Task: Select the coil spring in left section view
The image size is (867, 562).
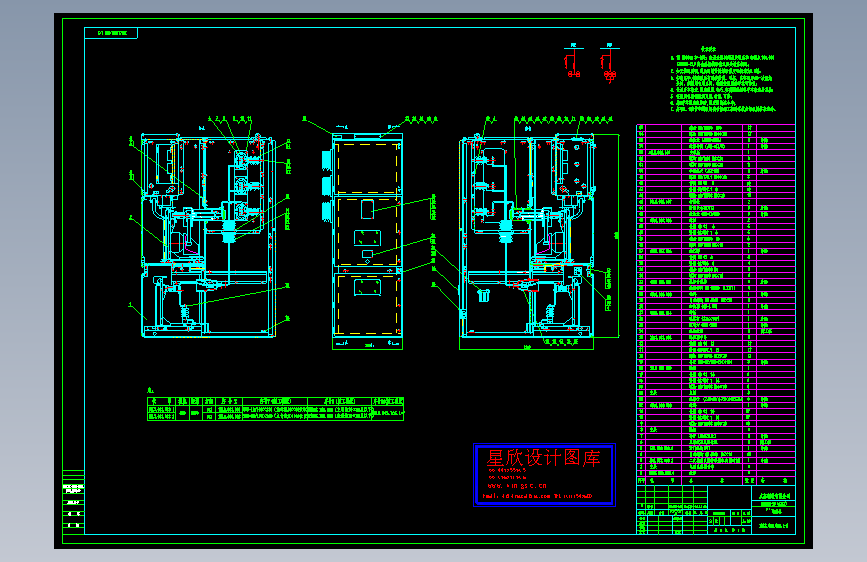Action: 185,313
